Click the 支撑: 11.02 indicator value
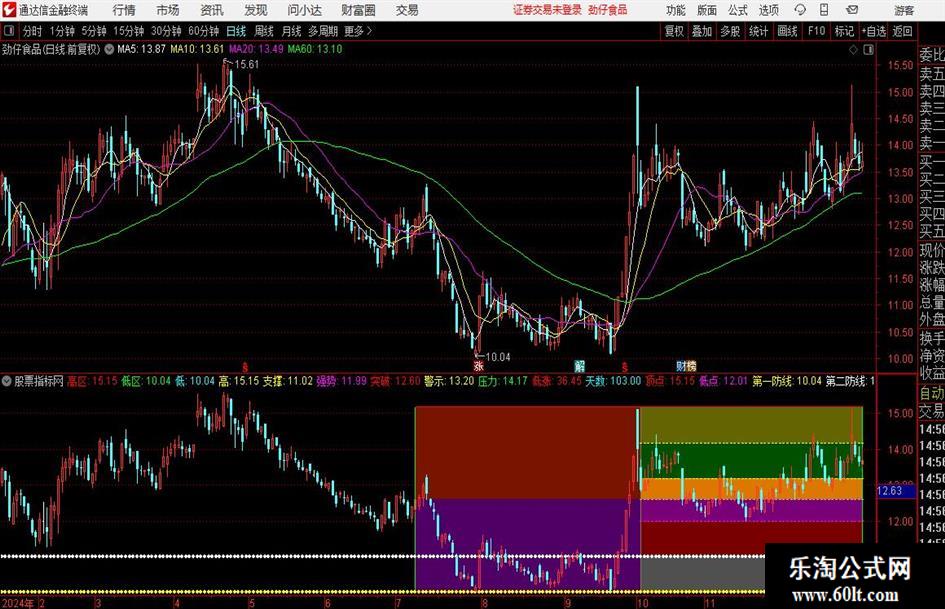945x609 pixels. click(287, 381)
